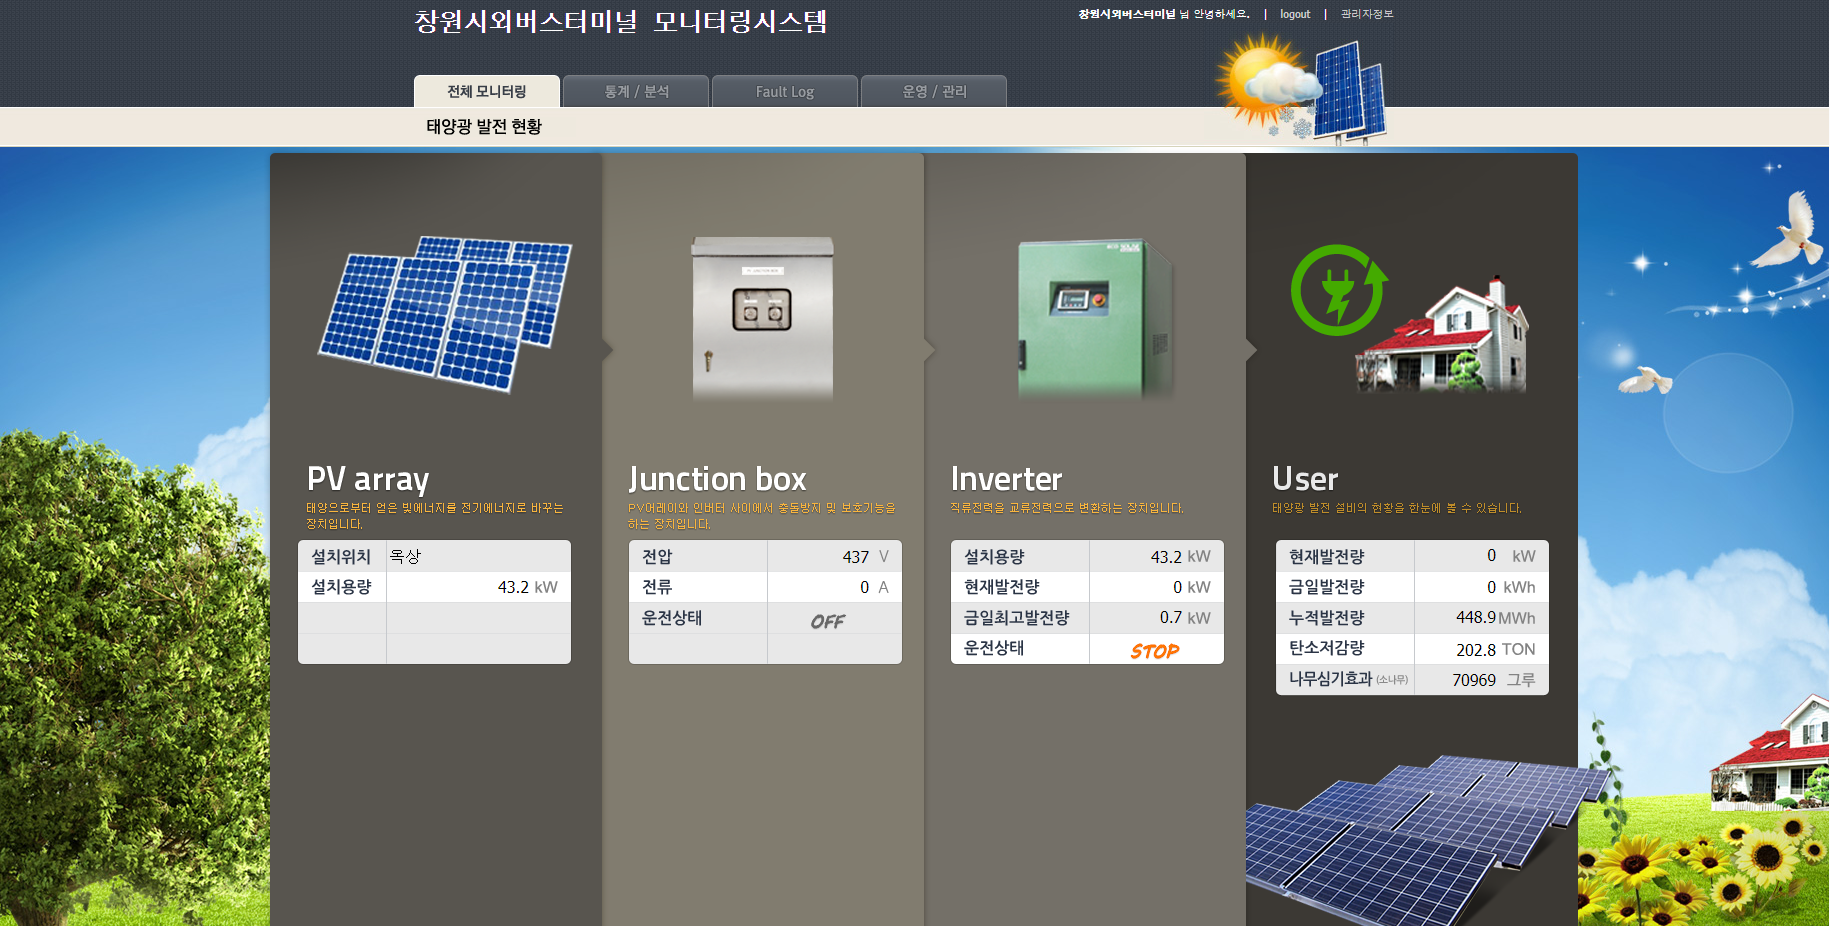Click the 설치위치 label

point(341,556)
